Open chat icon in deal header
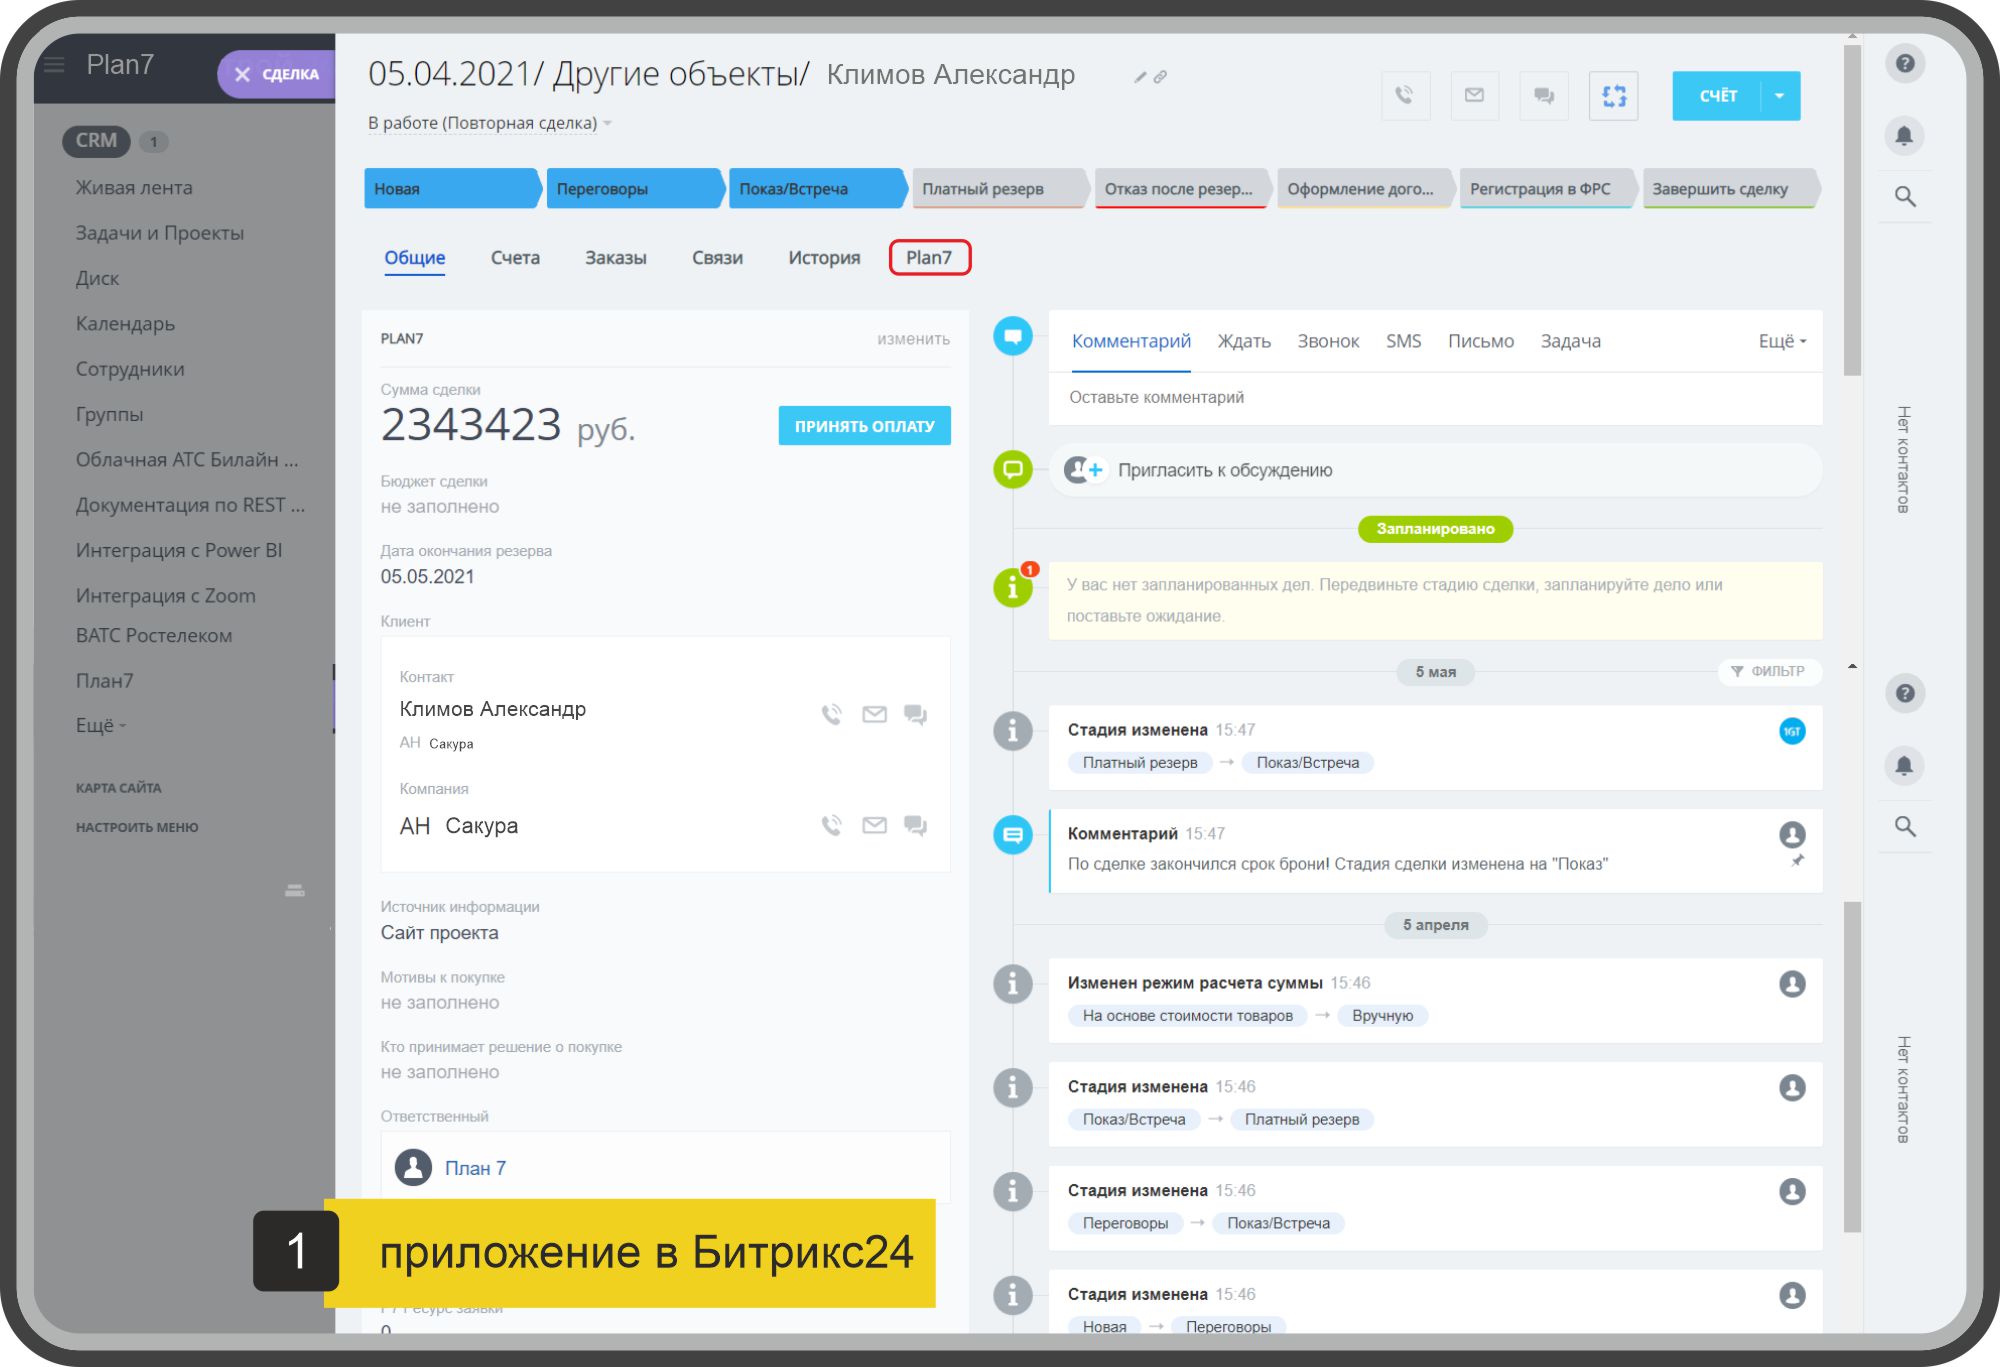This screenshot has height=1367, width=2000. (x=1544, y=96)
